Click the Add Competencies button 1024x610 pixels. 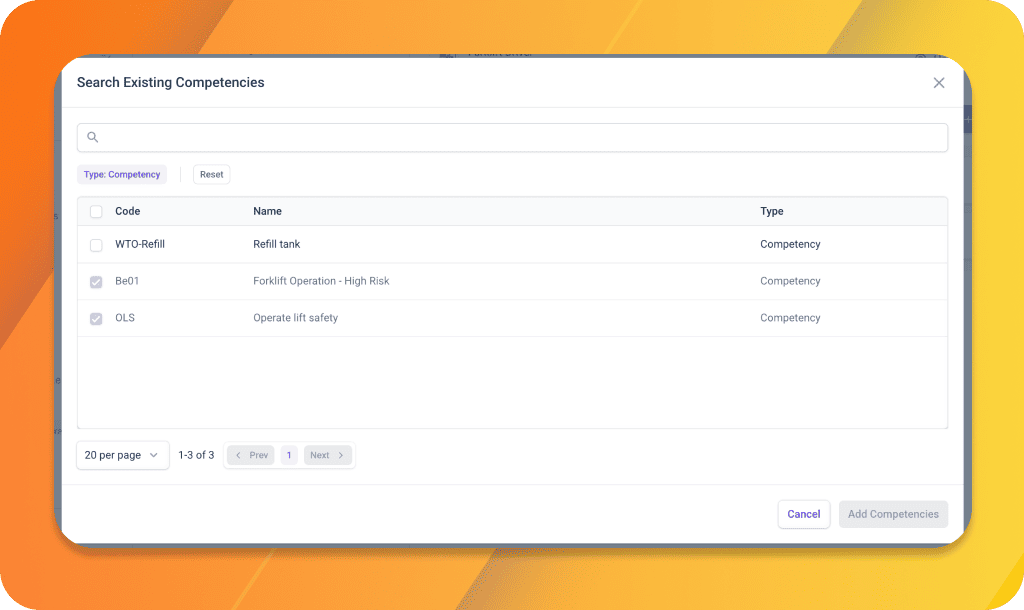(x=893, y=514)
